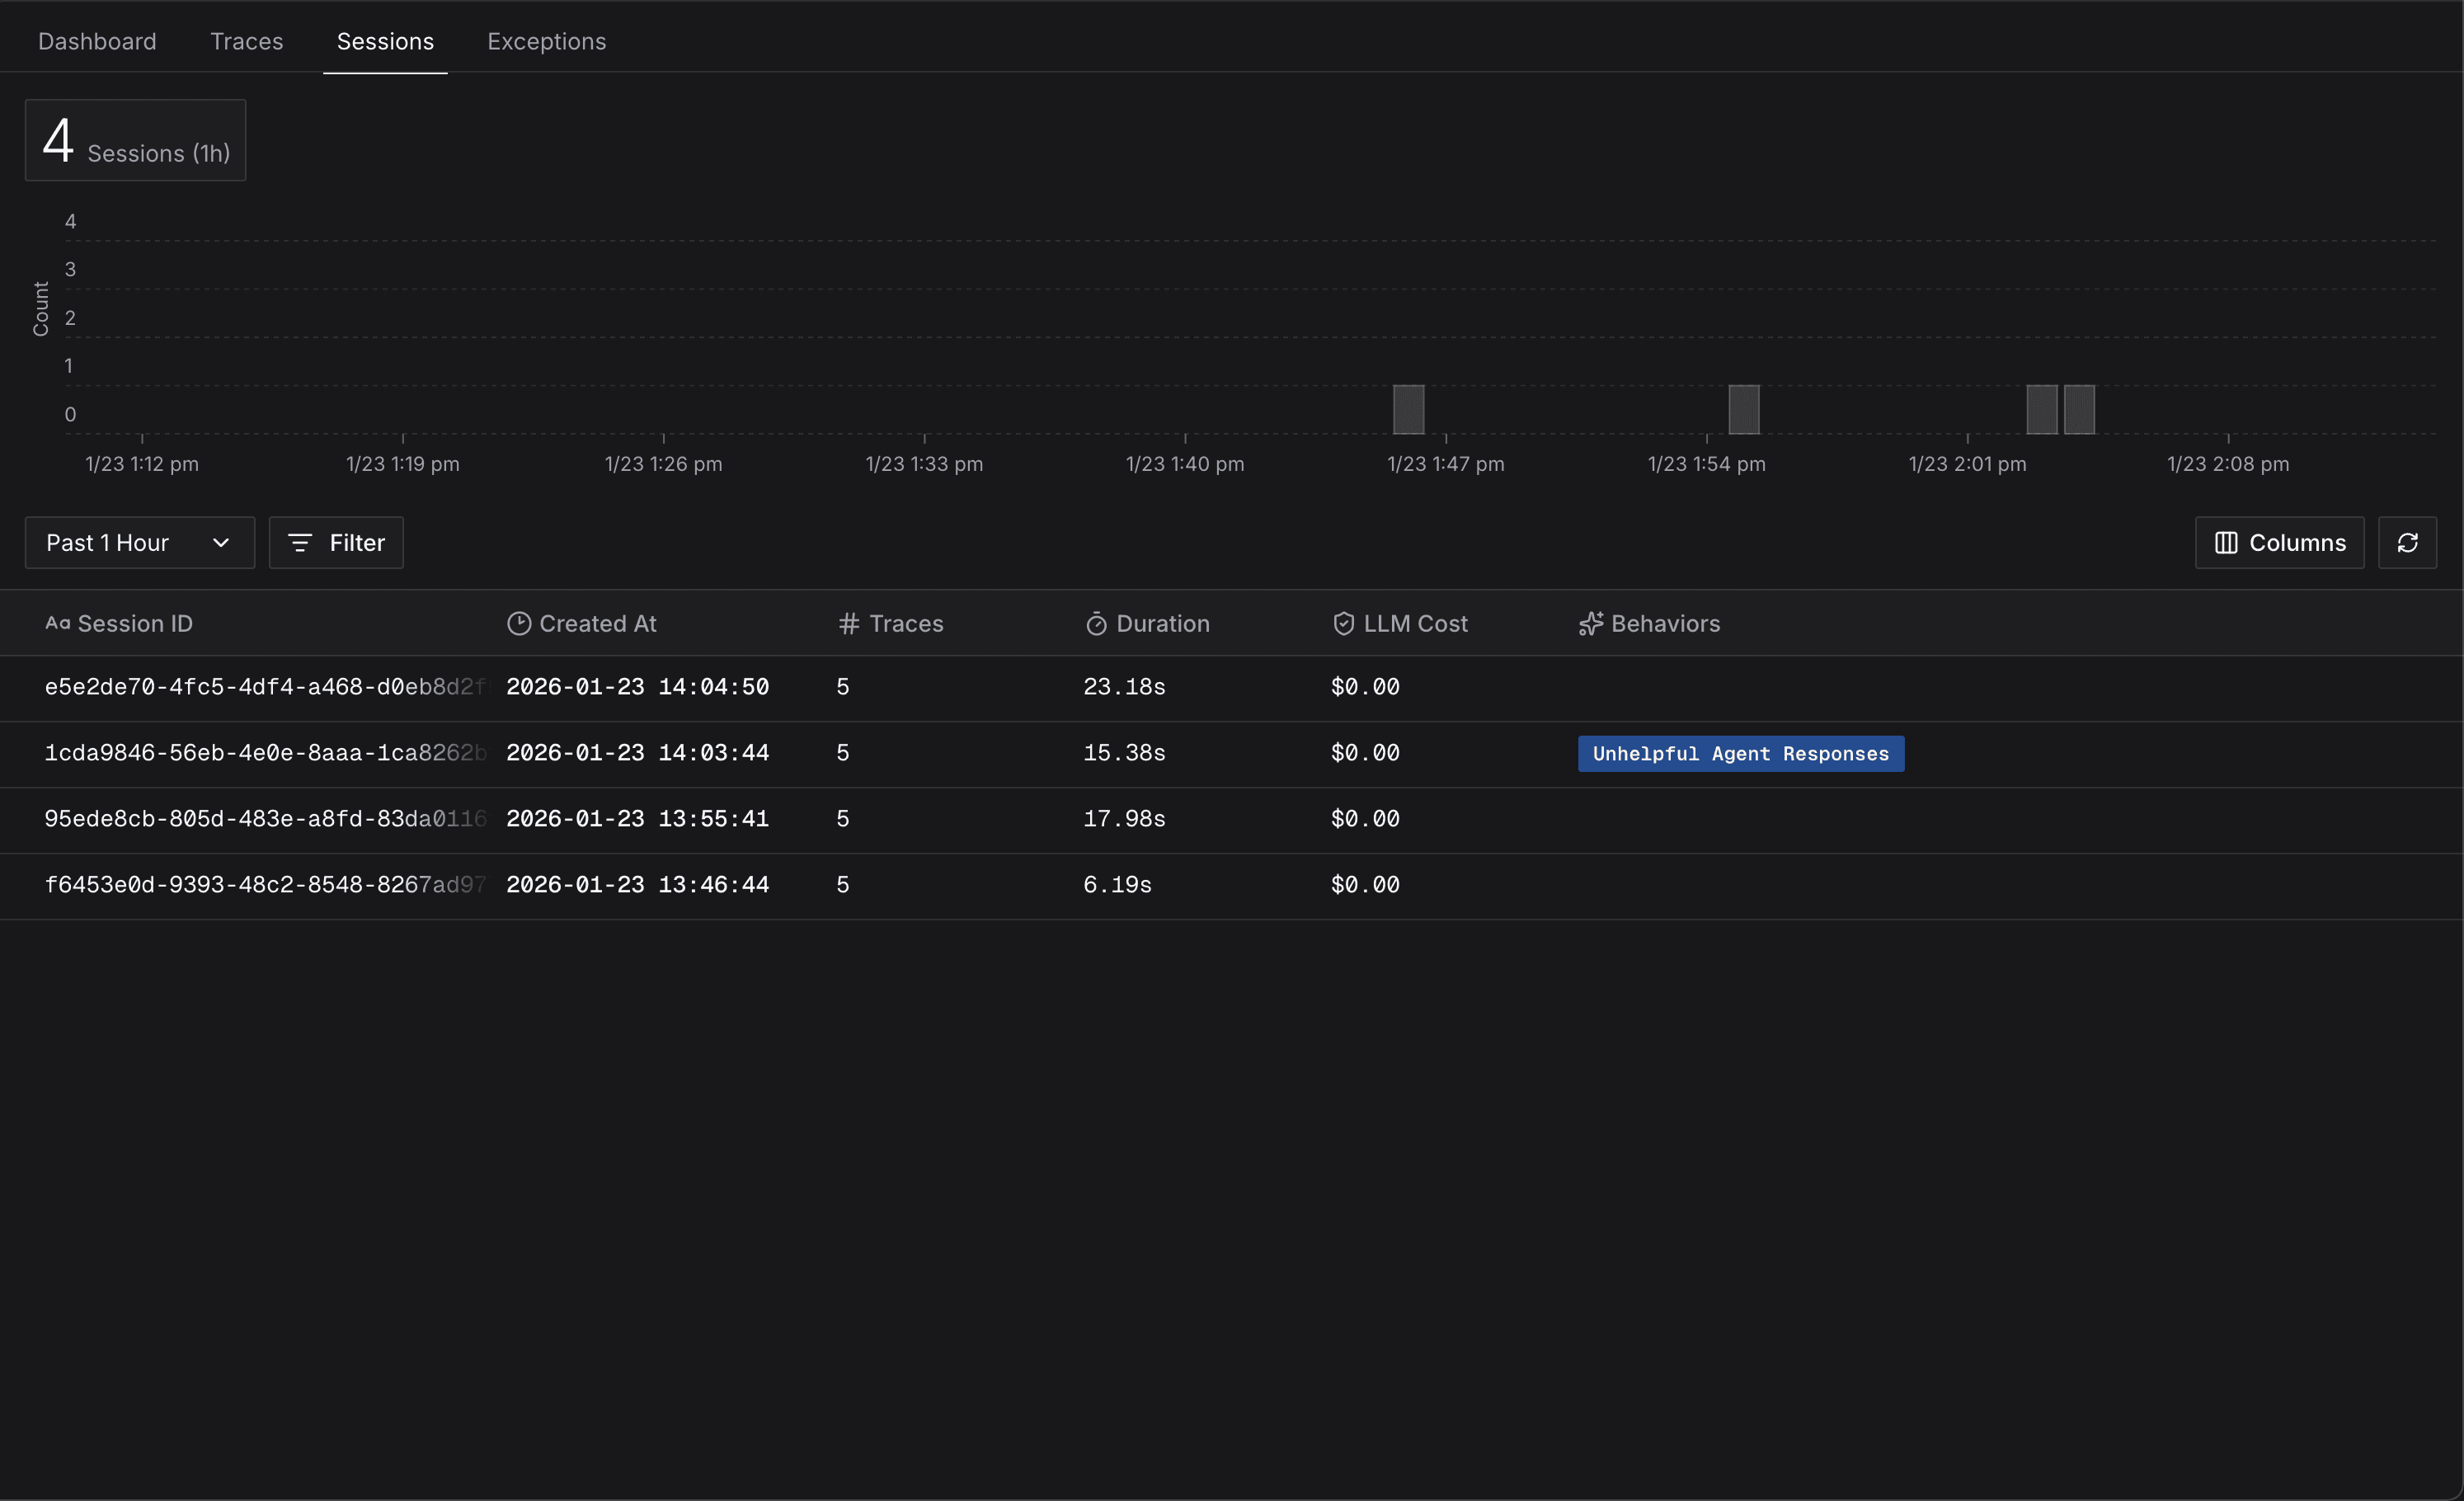2464x1501 pixels.
Task: Select the 4 Sessions (1h) summary card
Action: click(x=135, y=141)
